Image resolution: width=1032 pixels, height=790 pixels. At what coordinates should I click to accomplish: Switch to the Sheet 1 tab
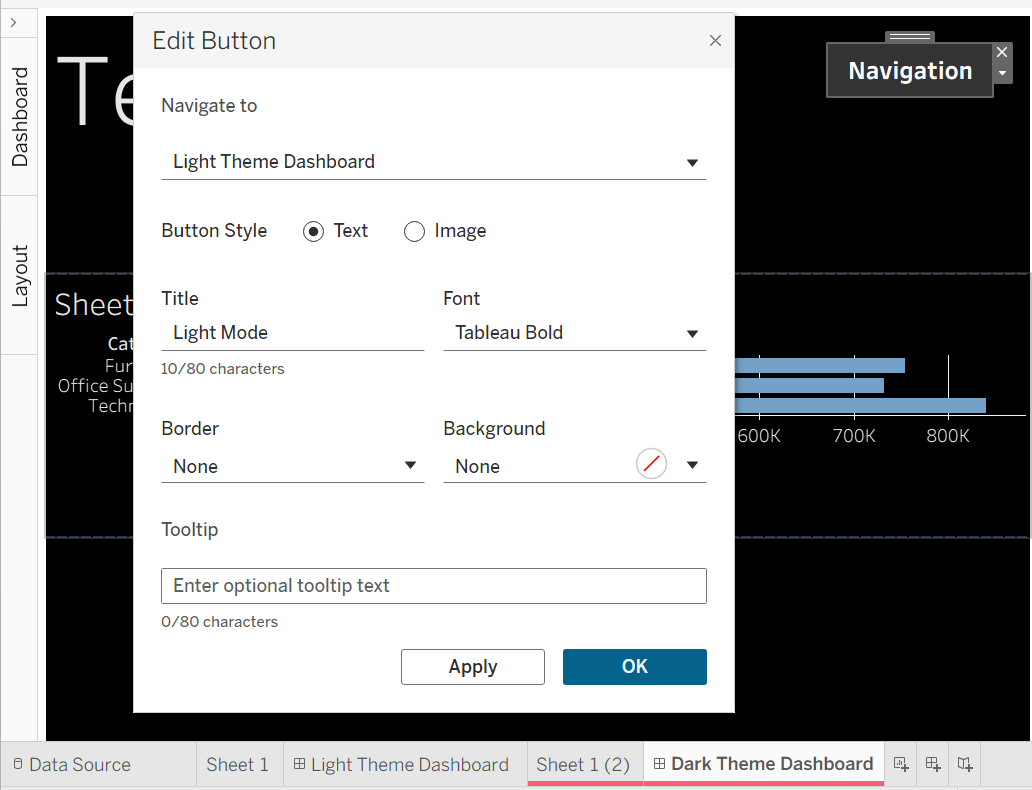(x=238, y=764)
